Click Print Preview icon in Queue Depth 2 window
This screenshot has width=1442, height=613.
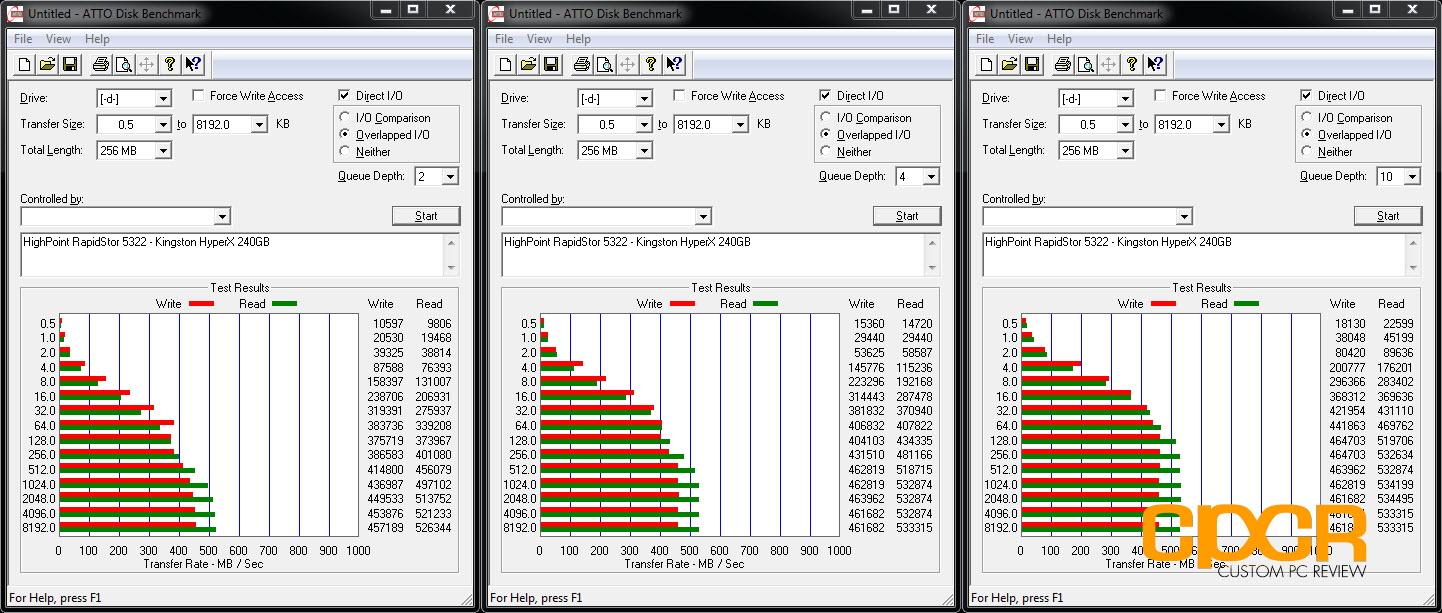[x=124, y=65]
